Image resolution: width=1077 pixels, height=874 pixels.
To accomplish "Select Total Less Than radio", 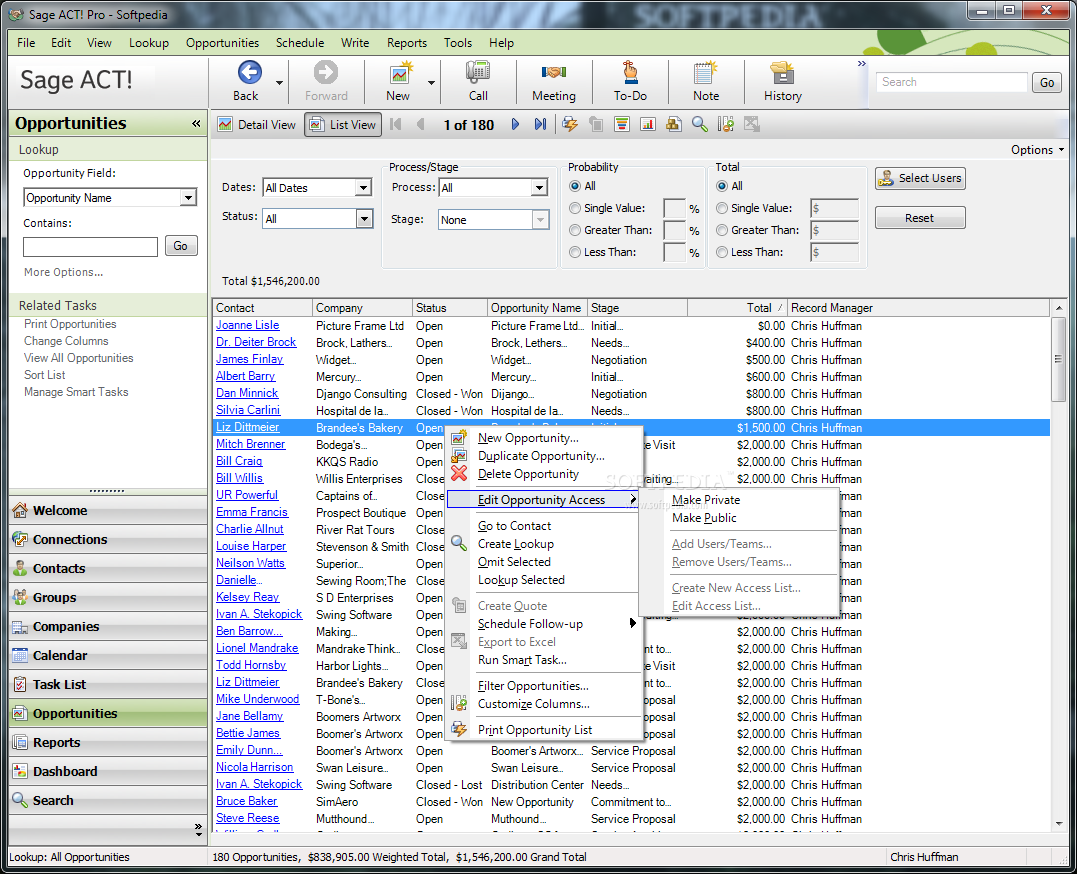I will (722, 252).
